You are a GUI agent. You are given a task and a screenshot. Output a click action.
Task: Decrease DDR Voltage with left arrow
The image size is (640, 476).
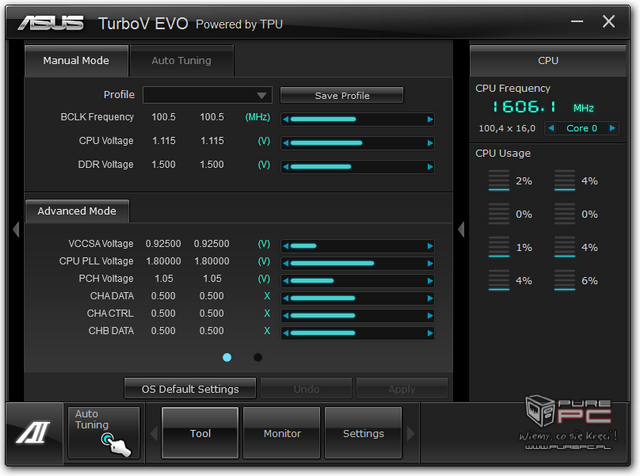click(x=286, y=167)
